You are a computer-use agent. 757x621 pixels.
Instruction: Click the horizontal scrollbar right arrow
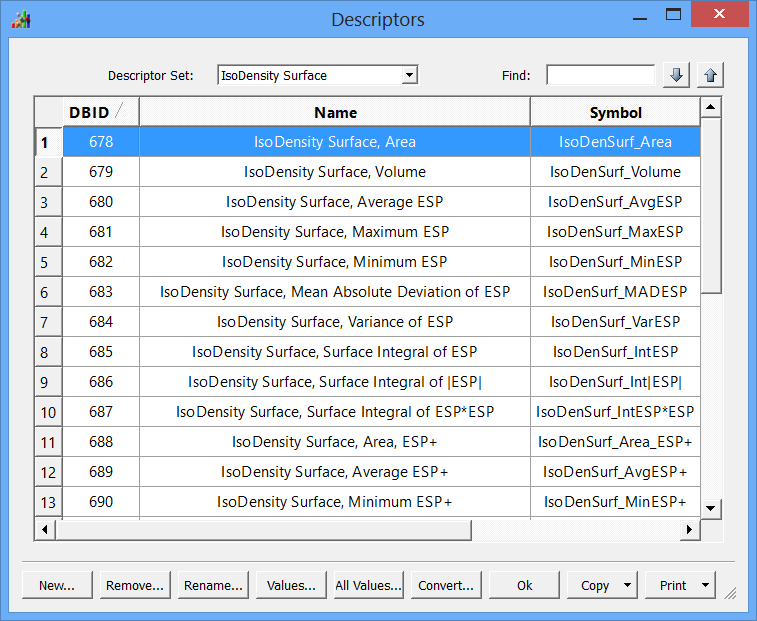tap(689, 530)
